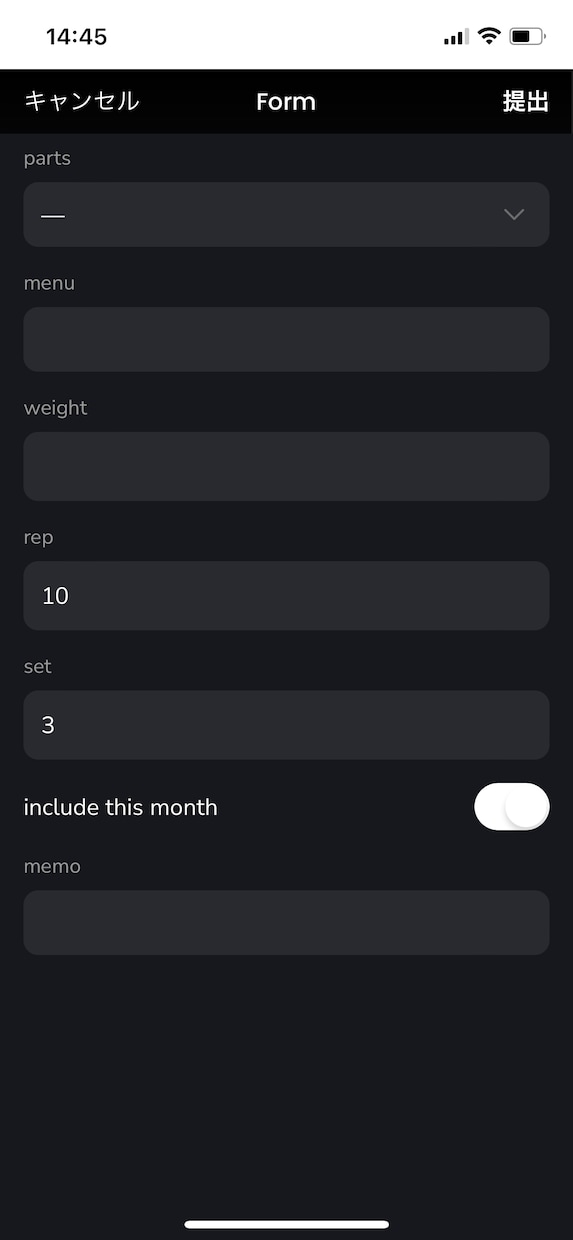Focus the memo input field

[x=286, y=922]
